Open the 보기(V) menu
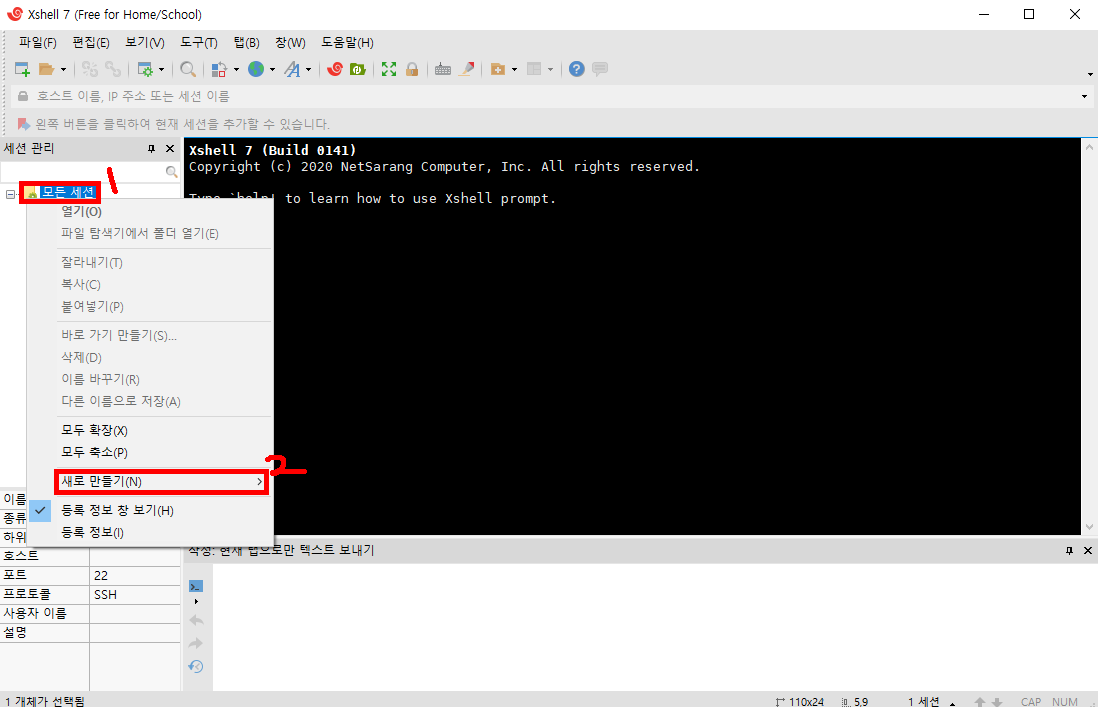Screen dimensions: 1098x707 145,43
